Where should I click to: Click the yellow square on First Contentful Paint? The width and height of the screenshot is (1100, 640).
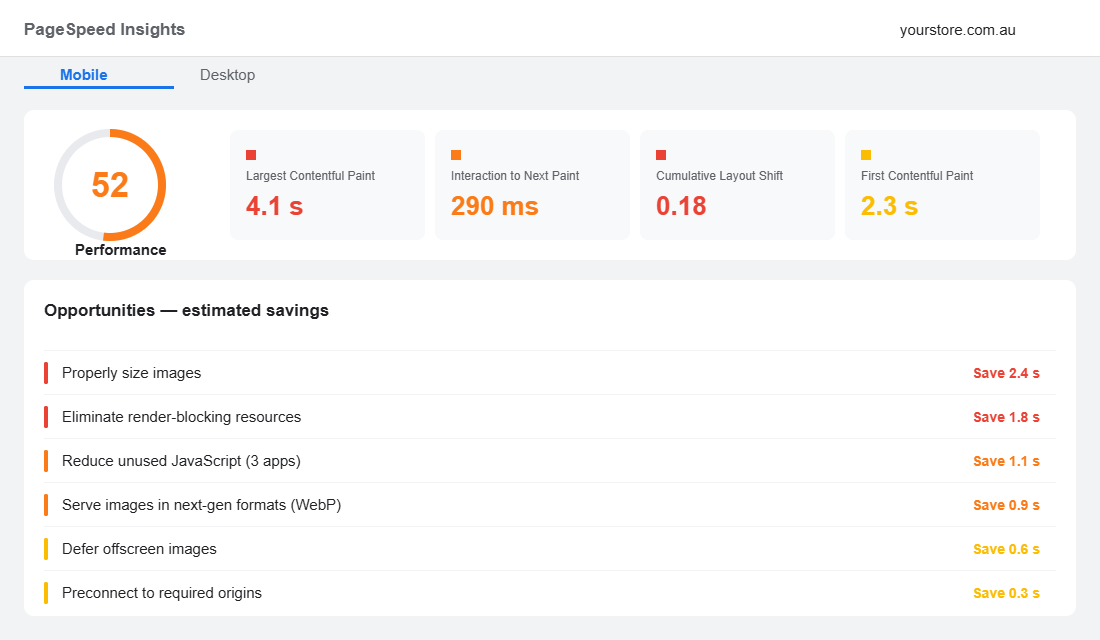[866, 155]
